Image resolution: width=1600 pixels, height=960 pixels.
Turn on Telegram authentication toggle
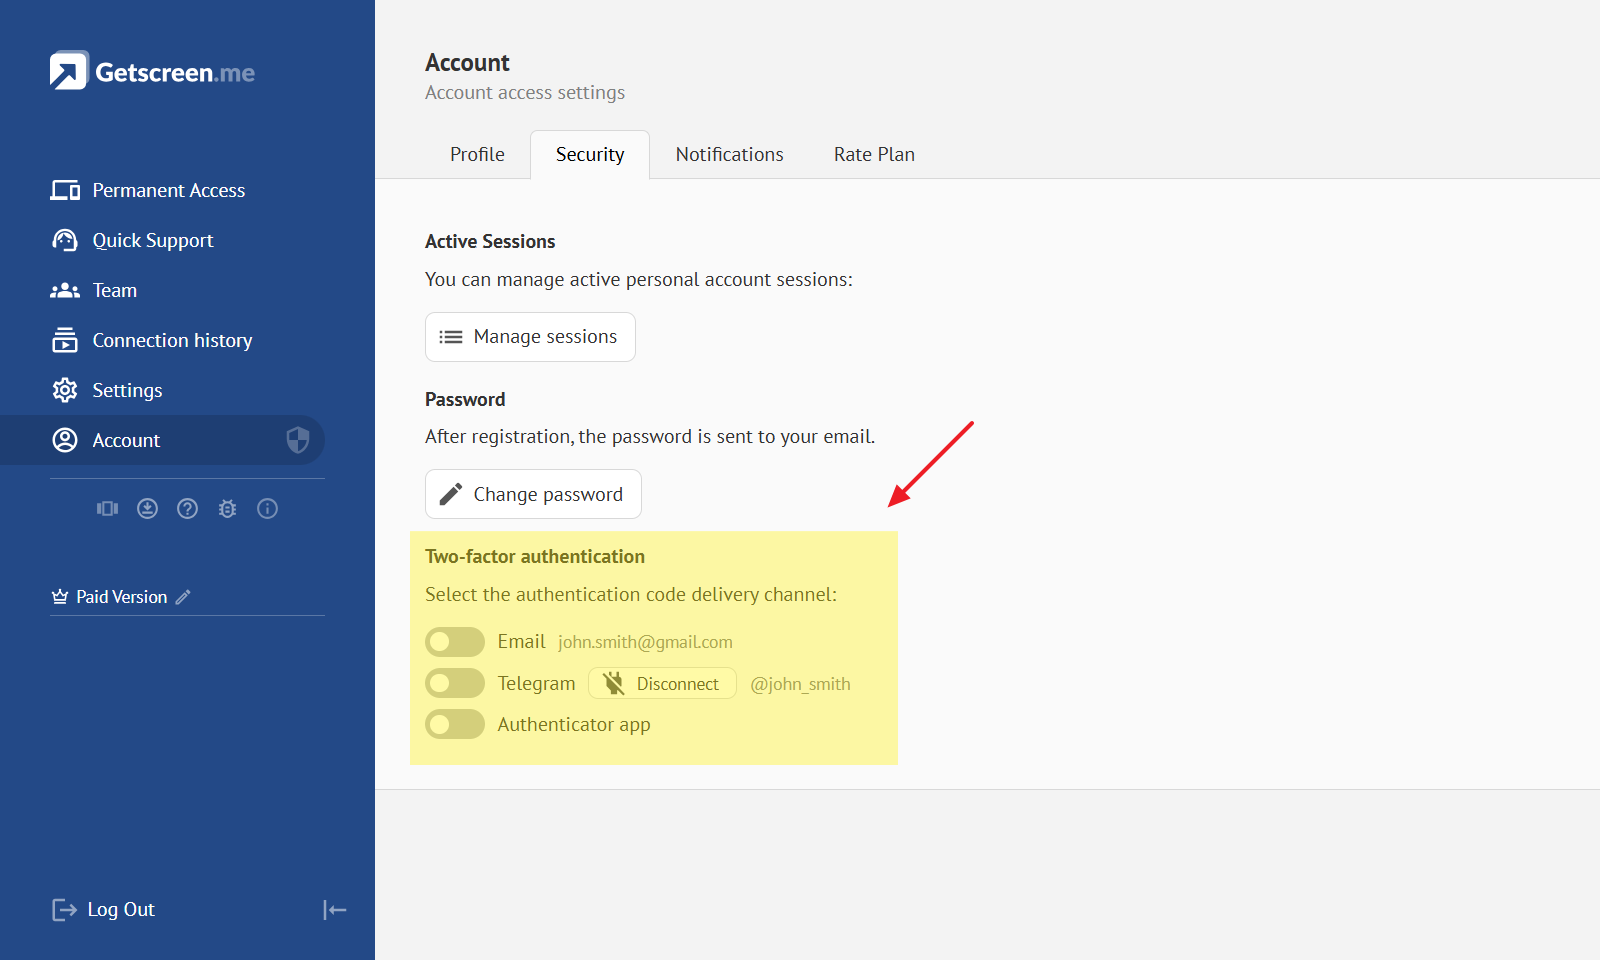pos(455,684)
